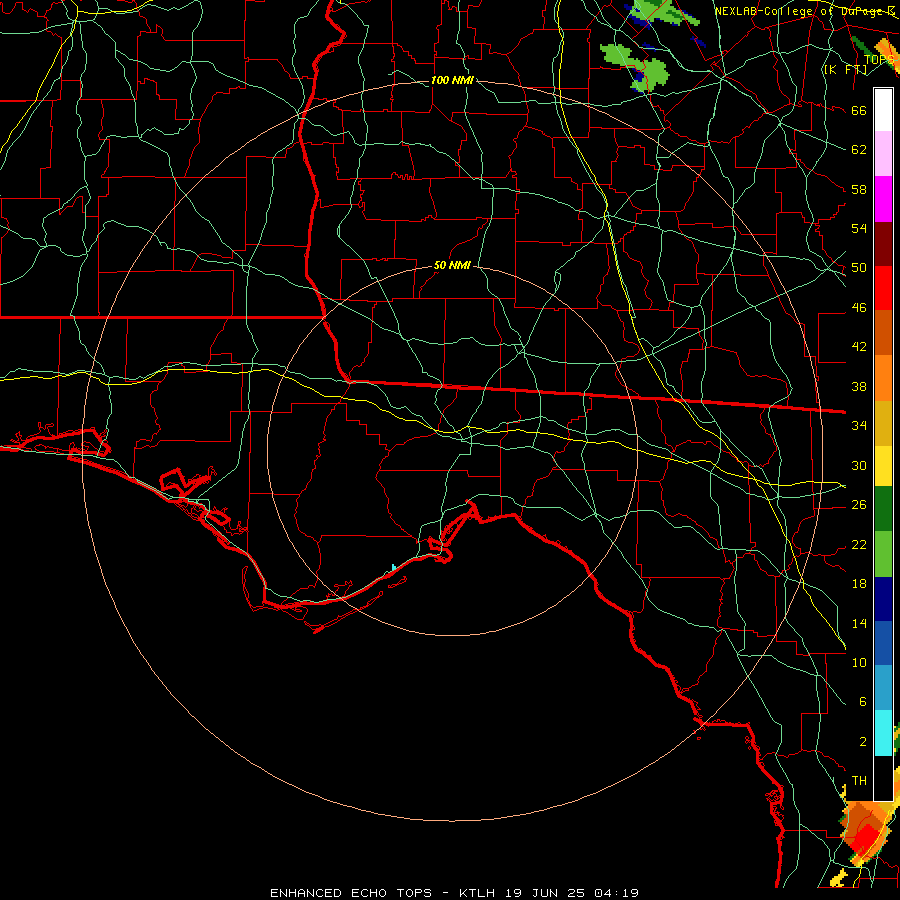The width and height of the screenshot is (900, 900).
Task: Click the "22" scale label
Action: 859,544
